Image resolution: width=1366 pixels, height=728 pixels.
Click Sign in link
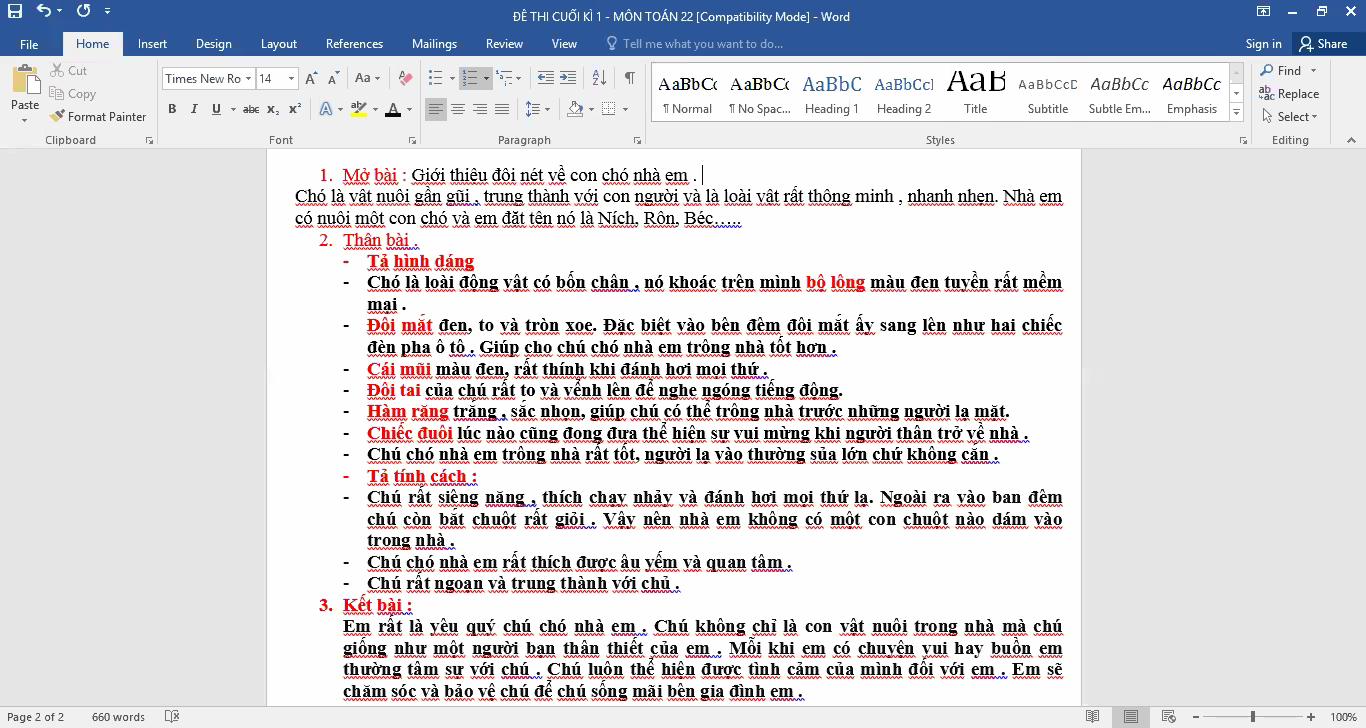coord(1263,44)
